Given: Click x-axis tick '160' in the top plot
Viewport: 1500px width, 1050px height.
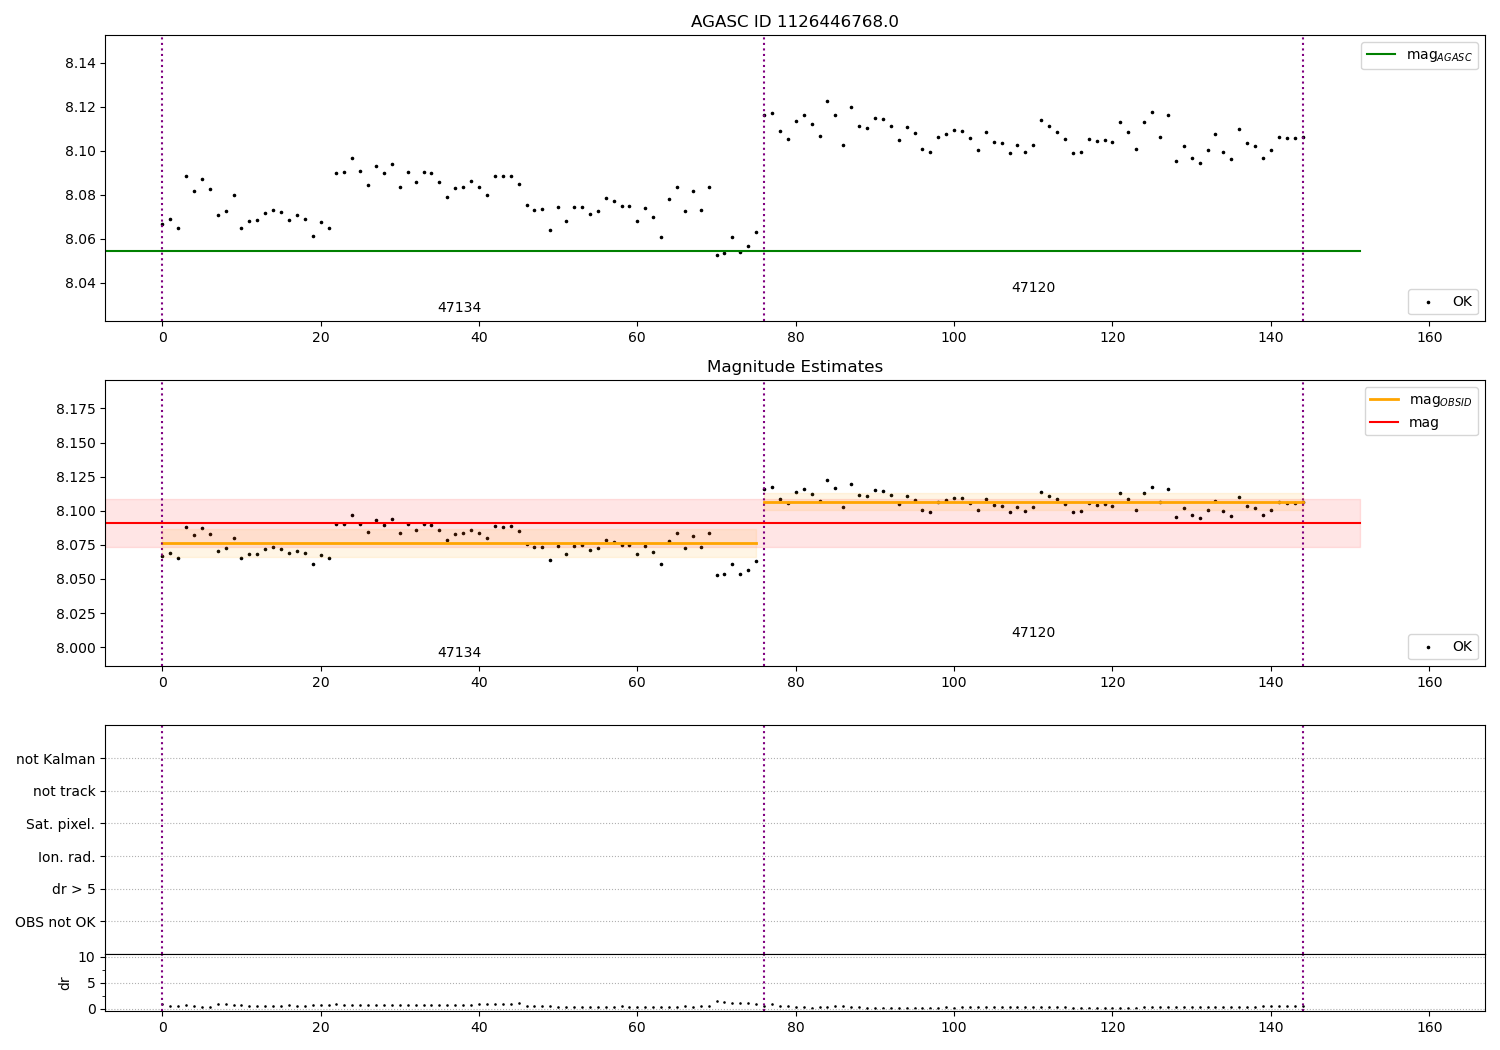Looking at the screenshot, I should click(1430, 337).
